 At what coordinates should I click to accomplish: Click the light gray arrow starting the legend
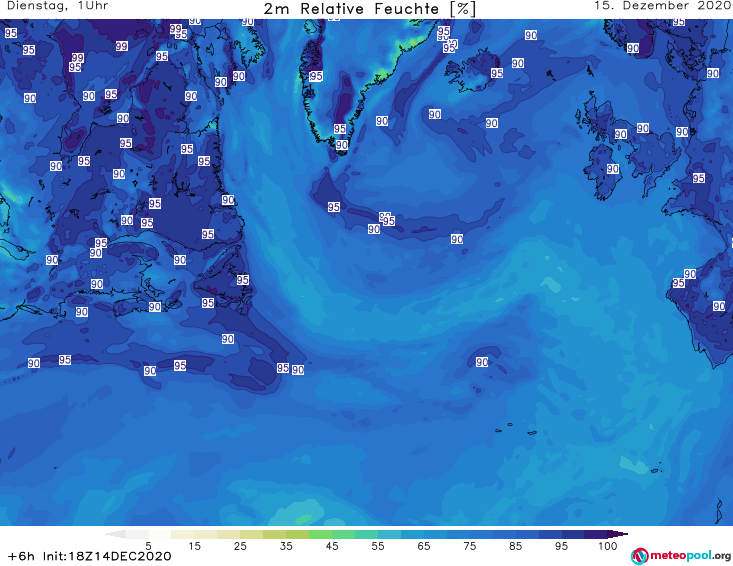pyautogui.click(x=115, y=534)
